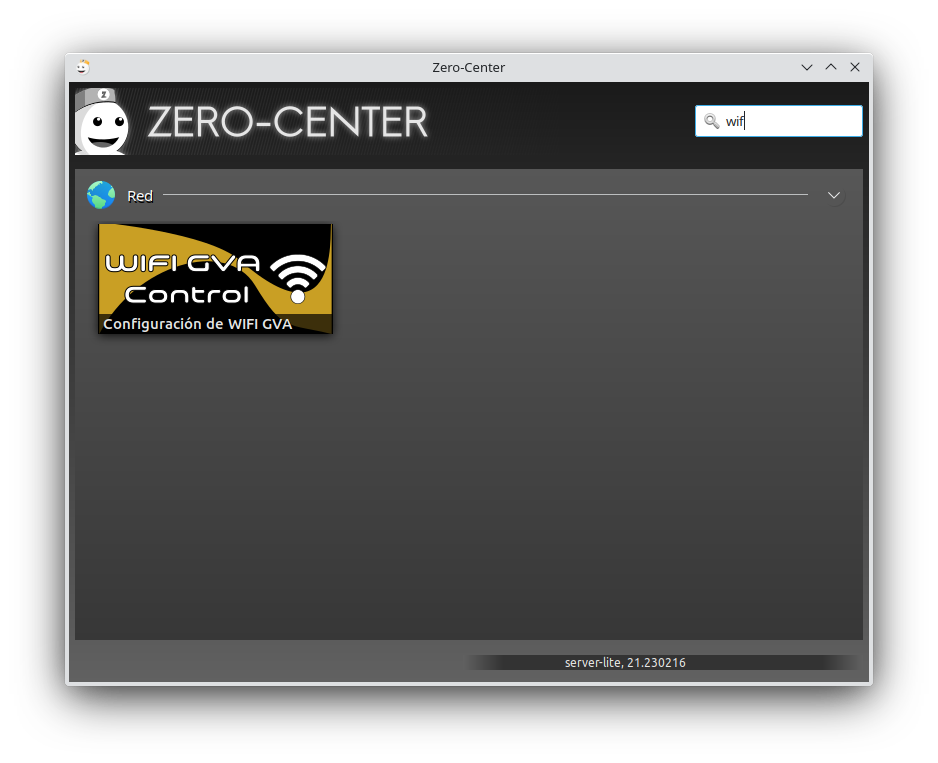Click the server-lite version status bar text
The image size is (938, 763).
click(x=625, y=663)
